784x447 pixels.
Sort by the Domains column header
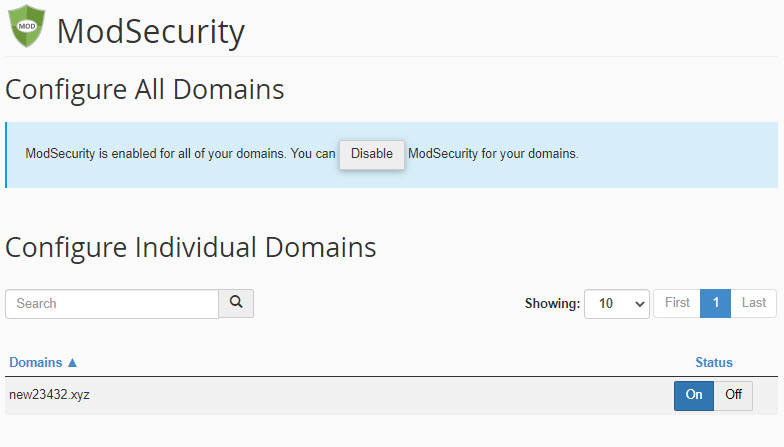point(36,362)
